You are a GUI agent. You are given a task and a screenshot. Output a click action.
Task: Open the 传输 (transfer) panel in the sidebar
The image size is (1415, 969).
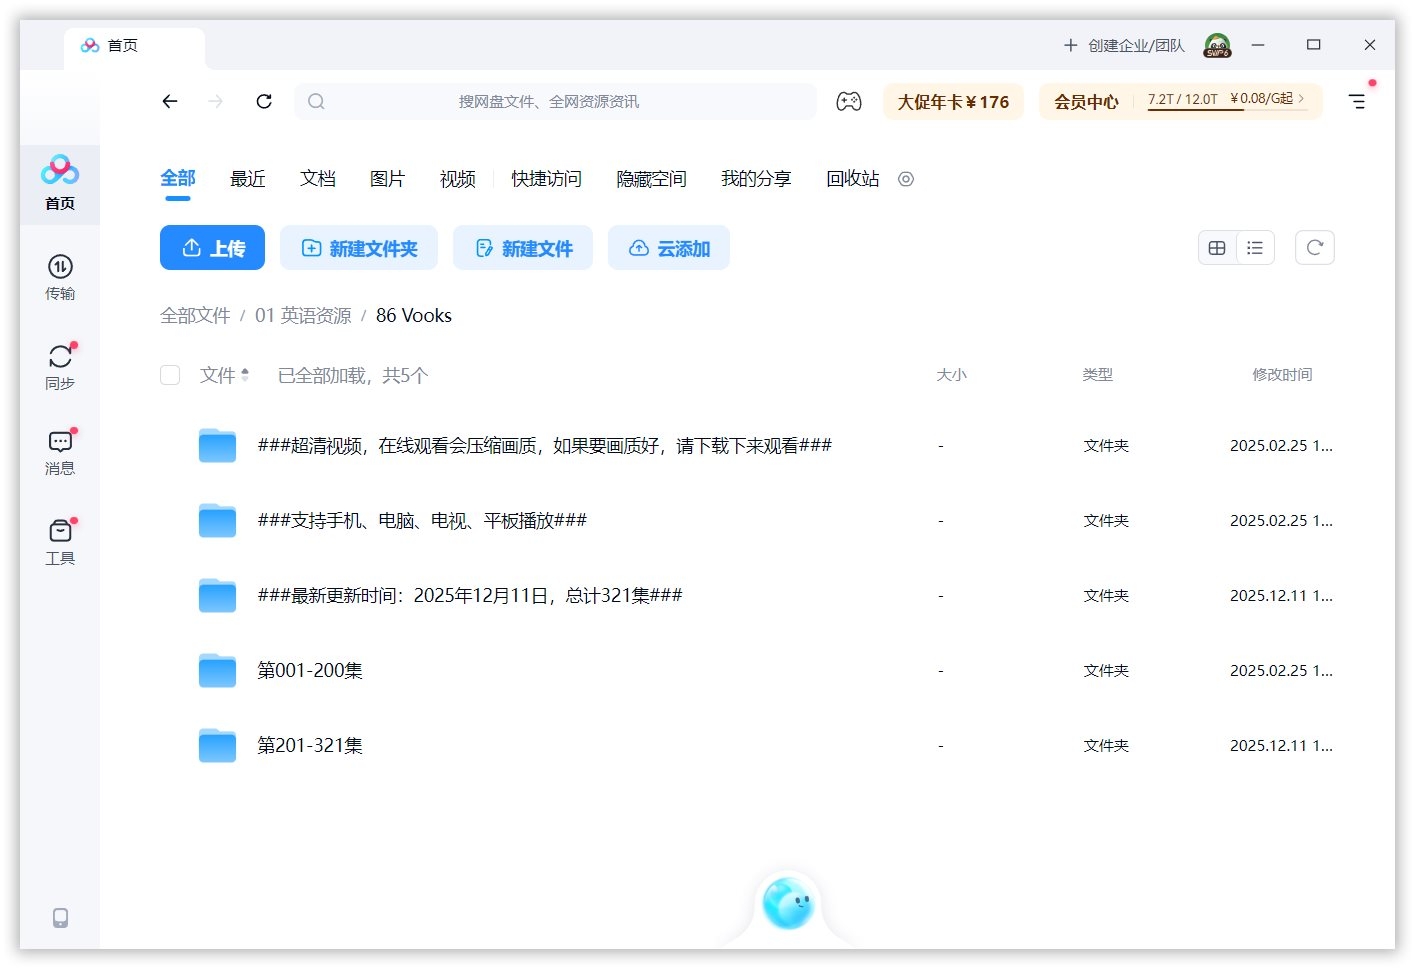tap(60, 277)
